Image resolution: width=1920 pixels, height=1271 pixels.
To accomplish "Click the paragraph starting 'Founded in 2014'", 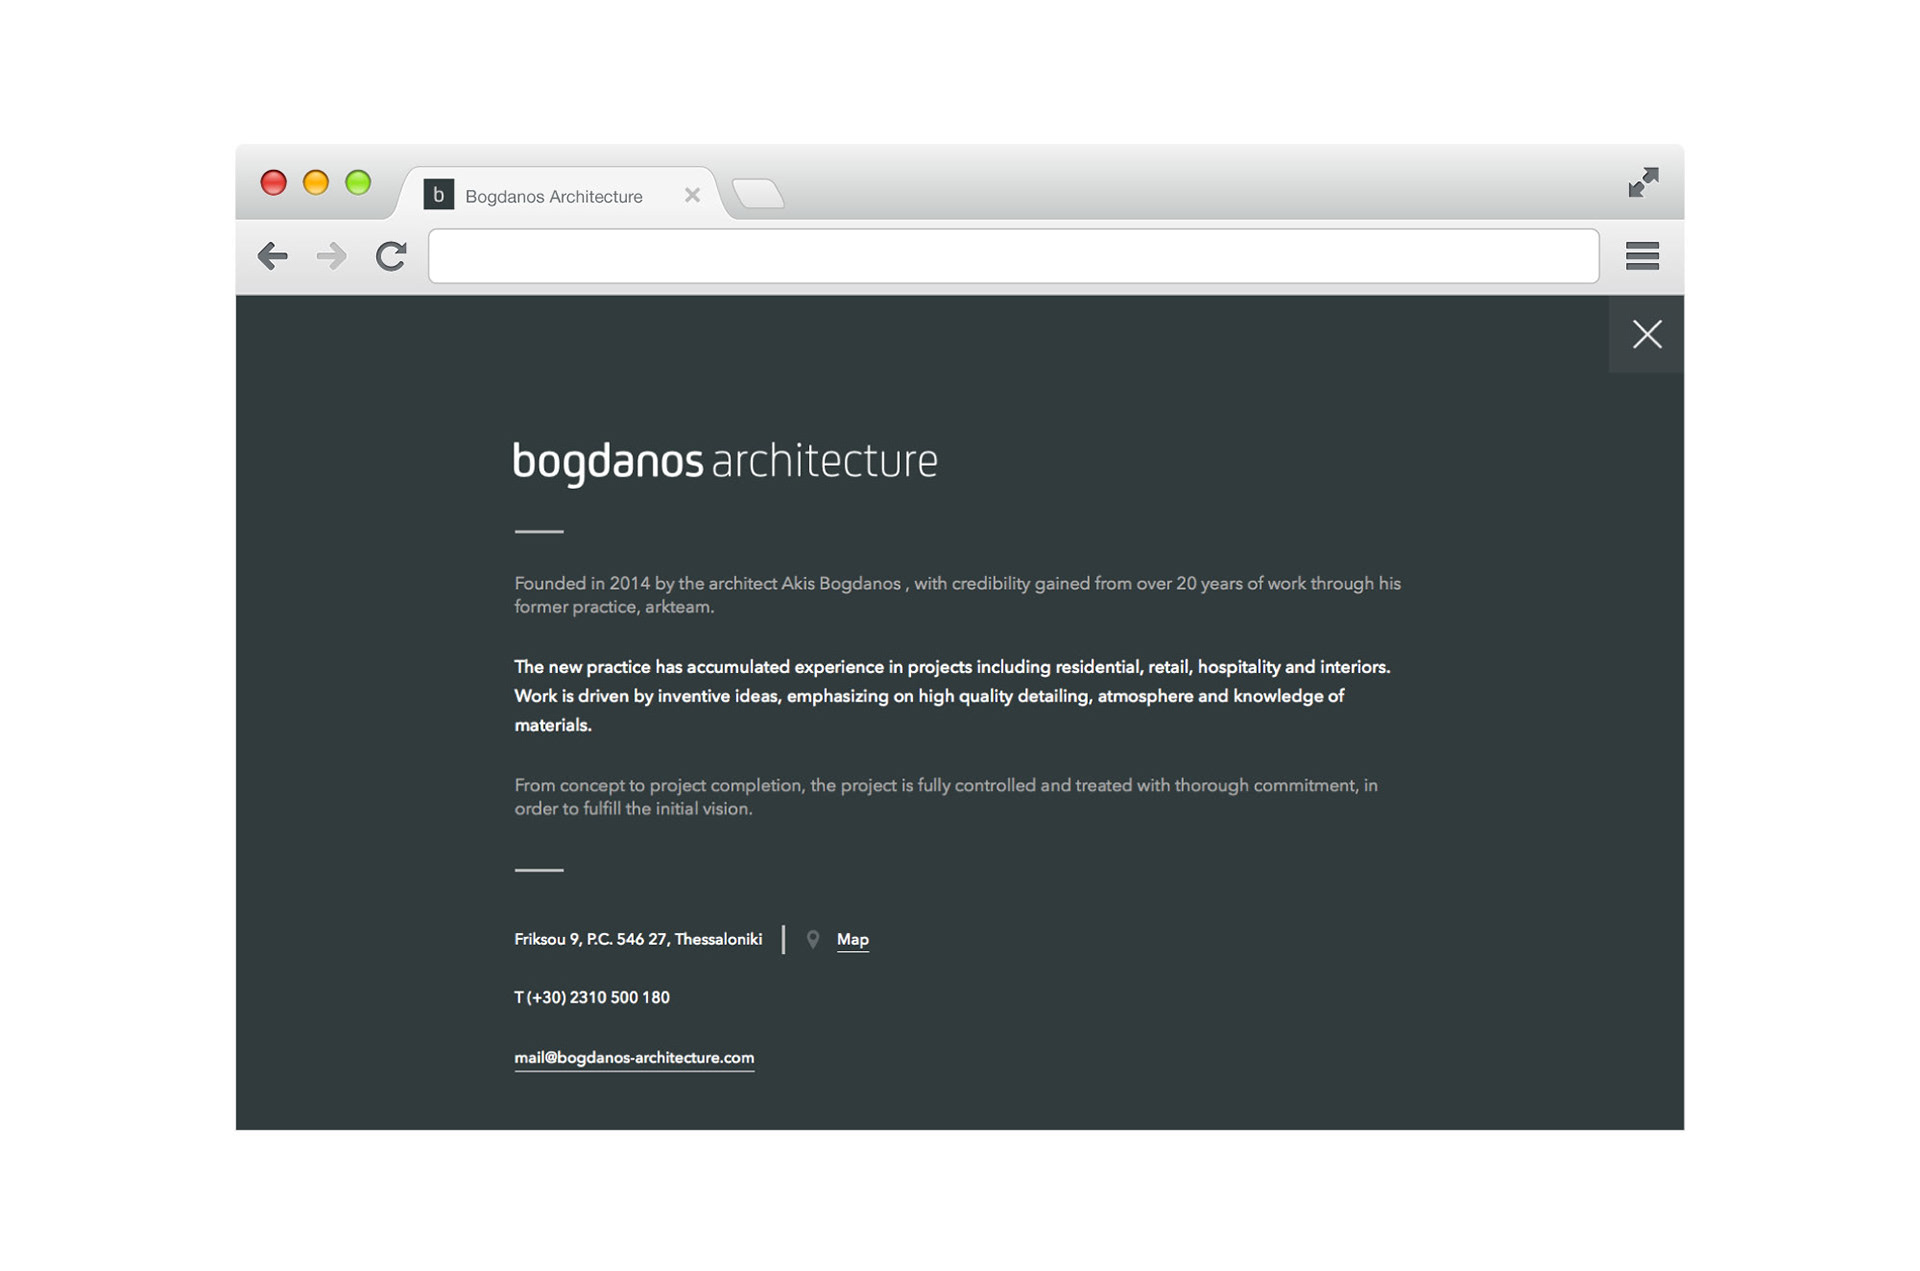I will (957, 595).
